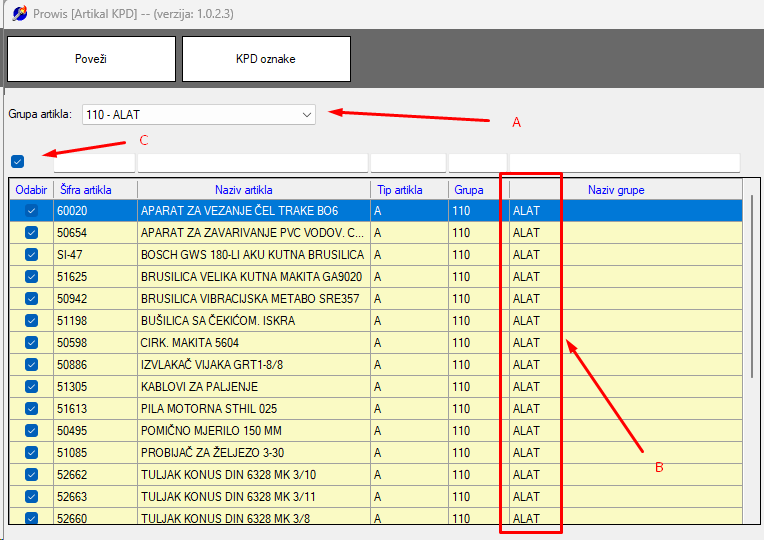Click the Naziv grupe column header
Viewport: 764px width, 540px height.
pyautogui.click(x=616, y=190)
